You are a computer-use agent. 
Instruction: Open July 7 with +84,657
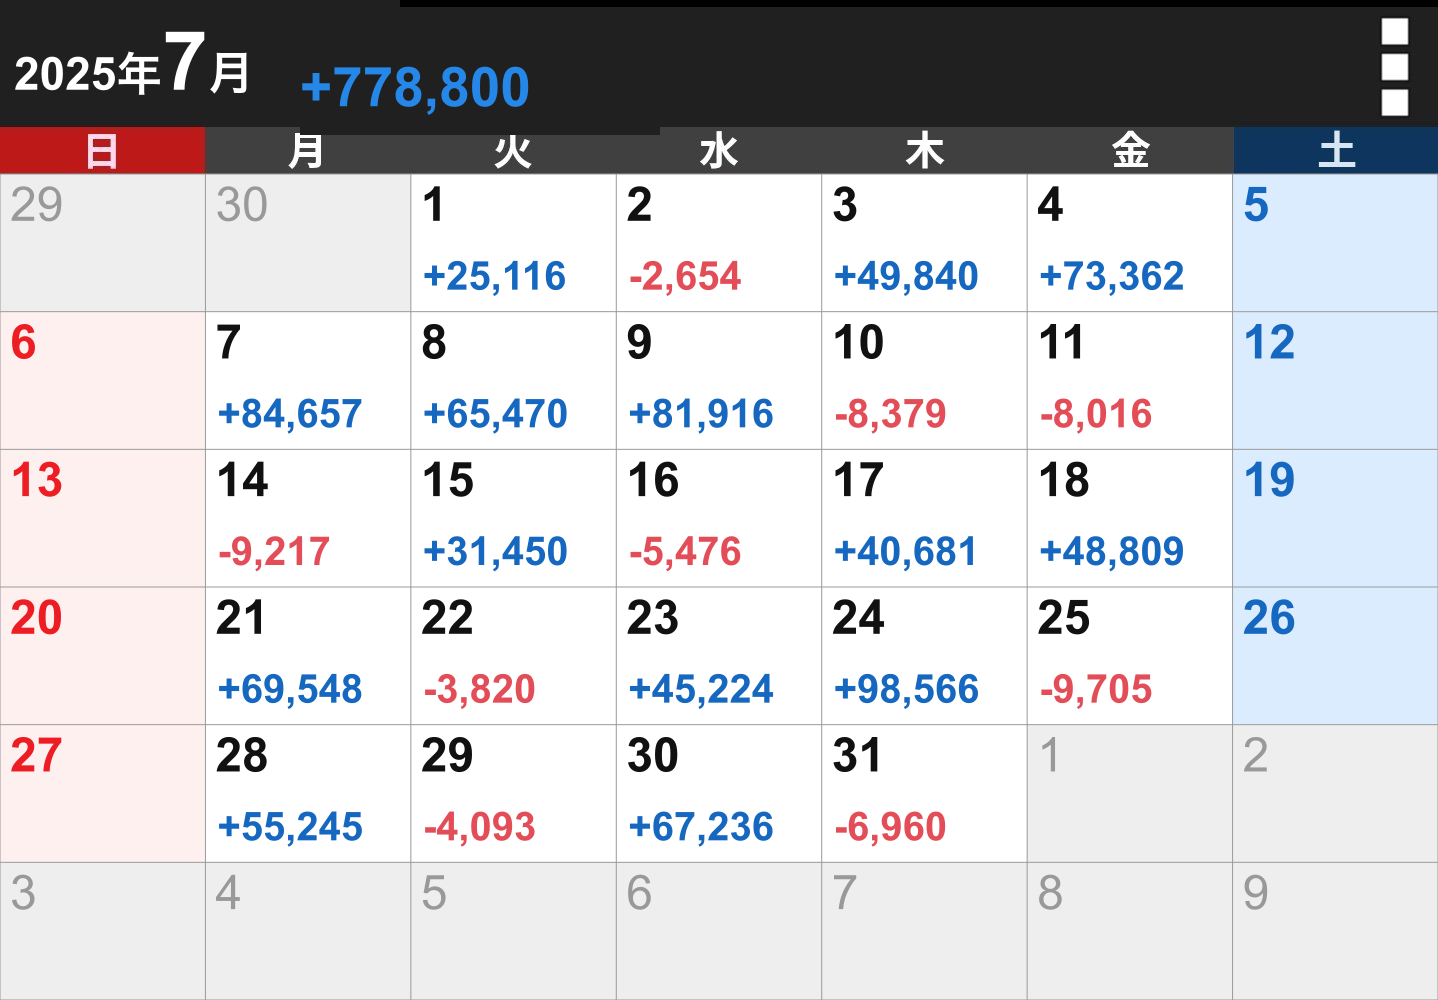tap(308, 381)
